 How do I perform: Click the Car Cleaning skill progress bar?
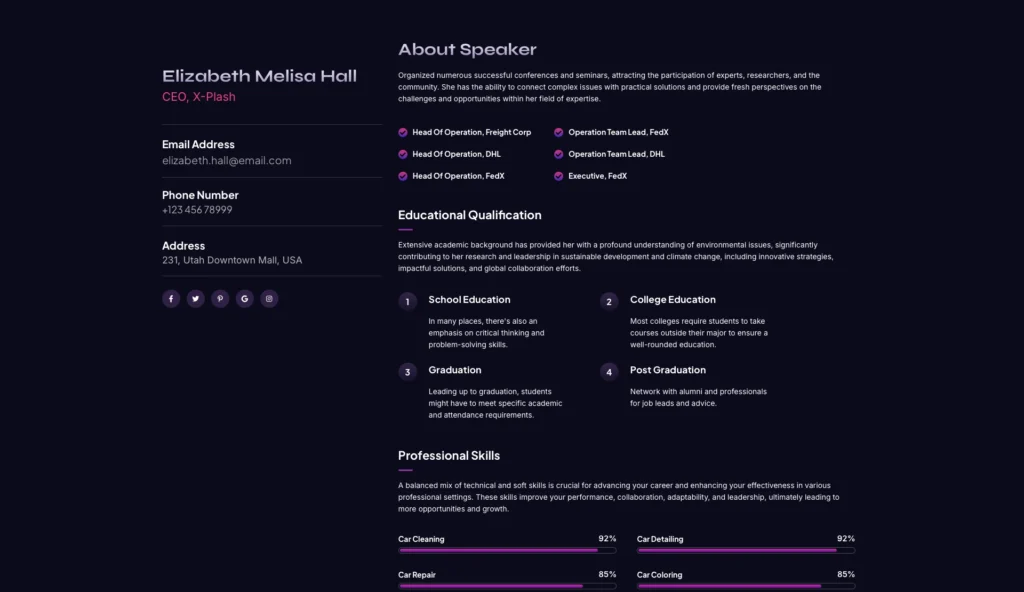click(x=507, y=550)
